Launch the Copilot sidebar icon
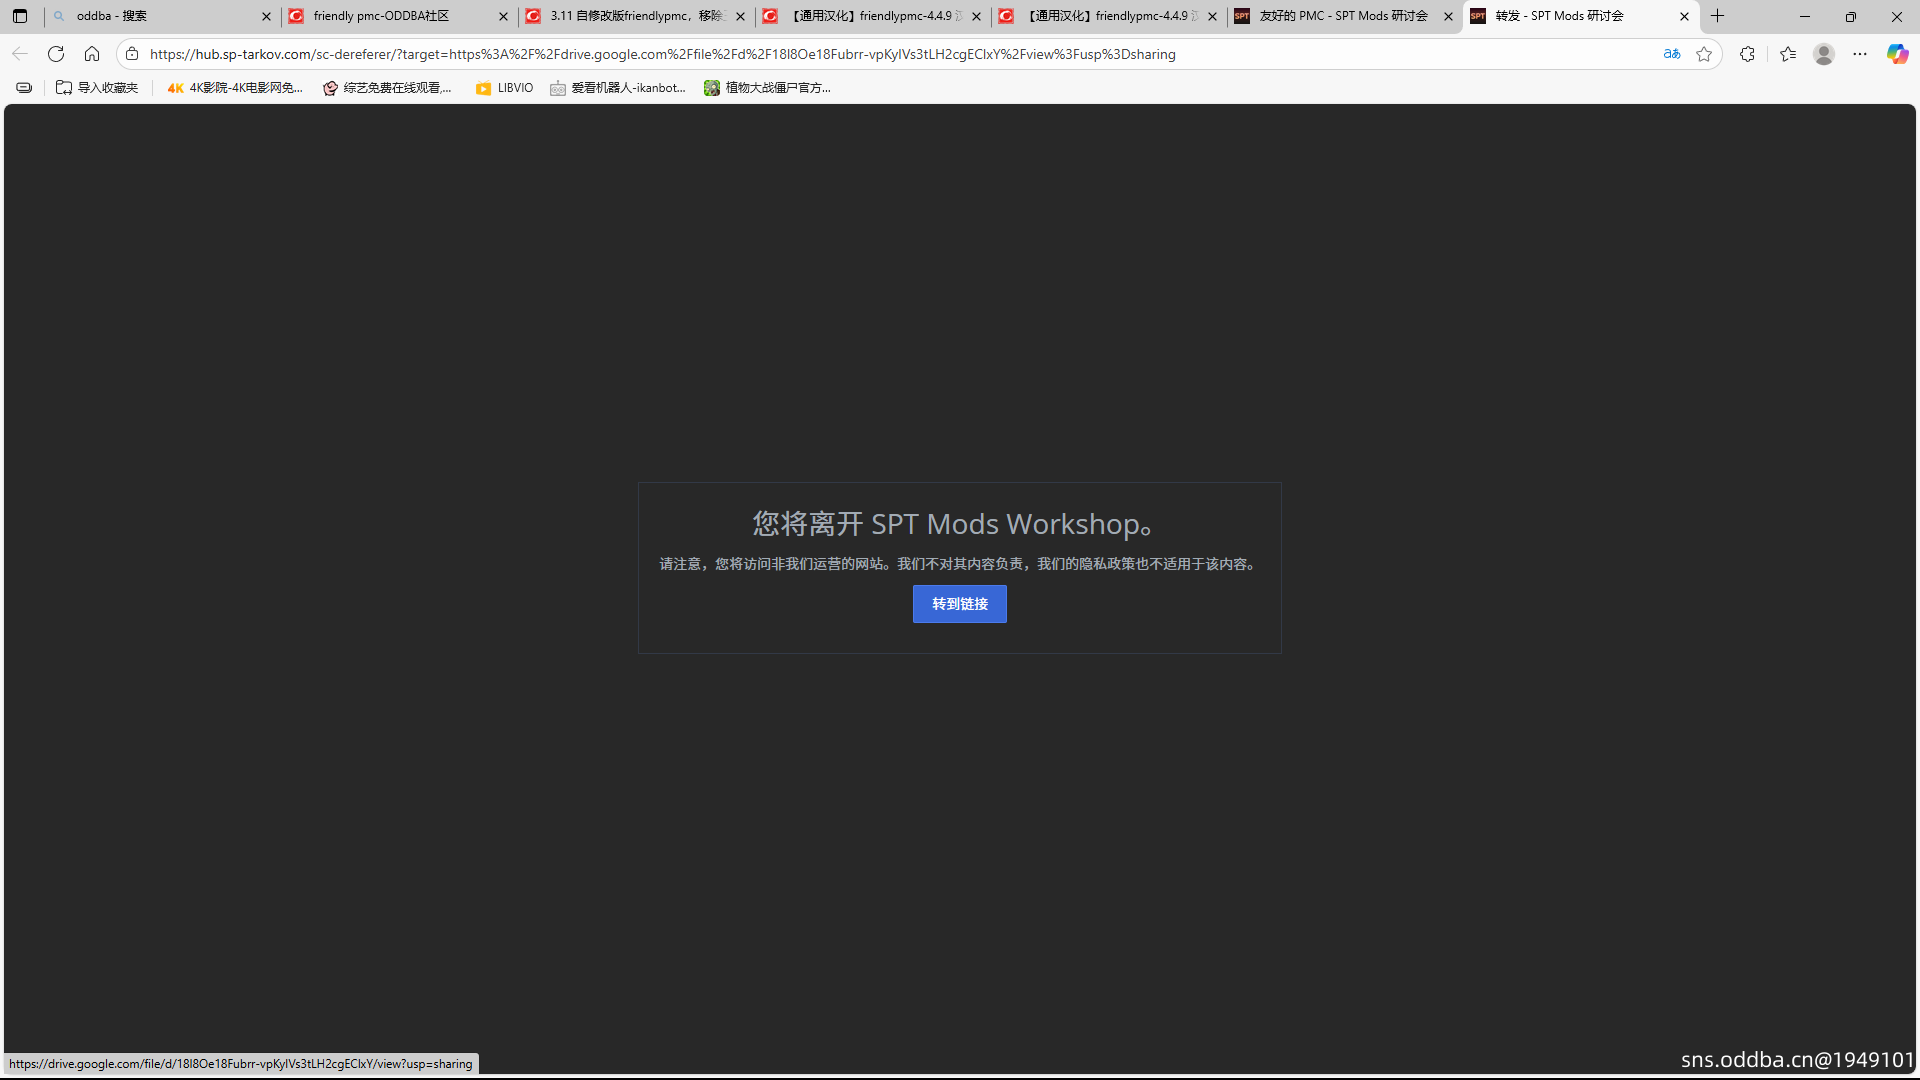Screen dimensions: 1920x1080 (1897, 54)
